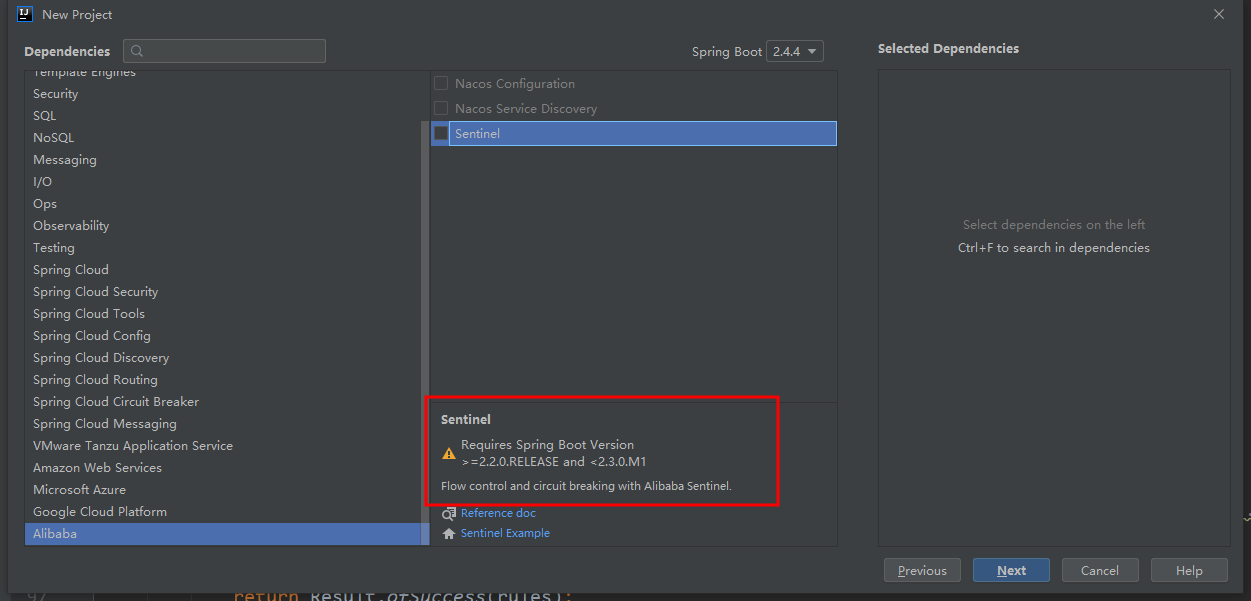This screenshot has width=1251, height=601.
Task: Click the Nacos Service Discovery label
Action: 526,109
